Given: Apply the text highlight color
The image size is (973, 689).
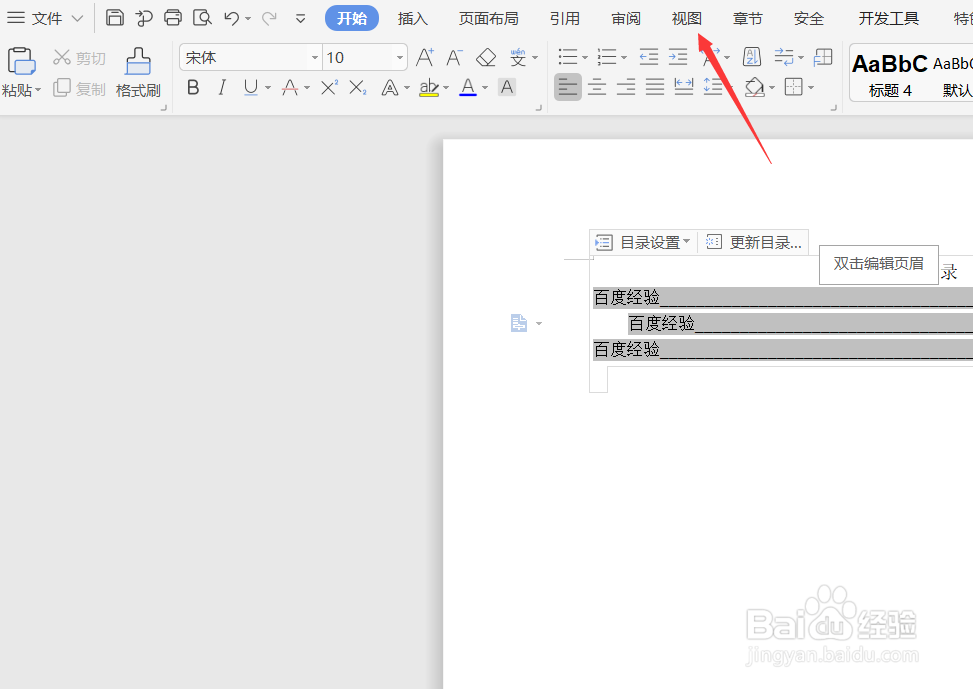Looking at the screenshot, I should tap(429, 88).
